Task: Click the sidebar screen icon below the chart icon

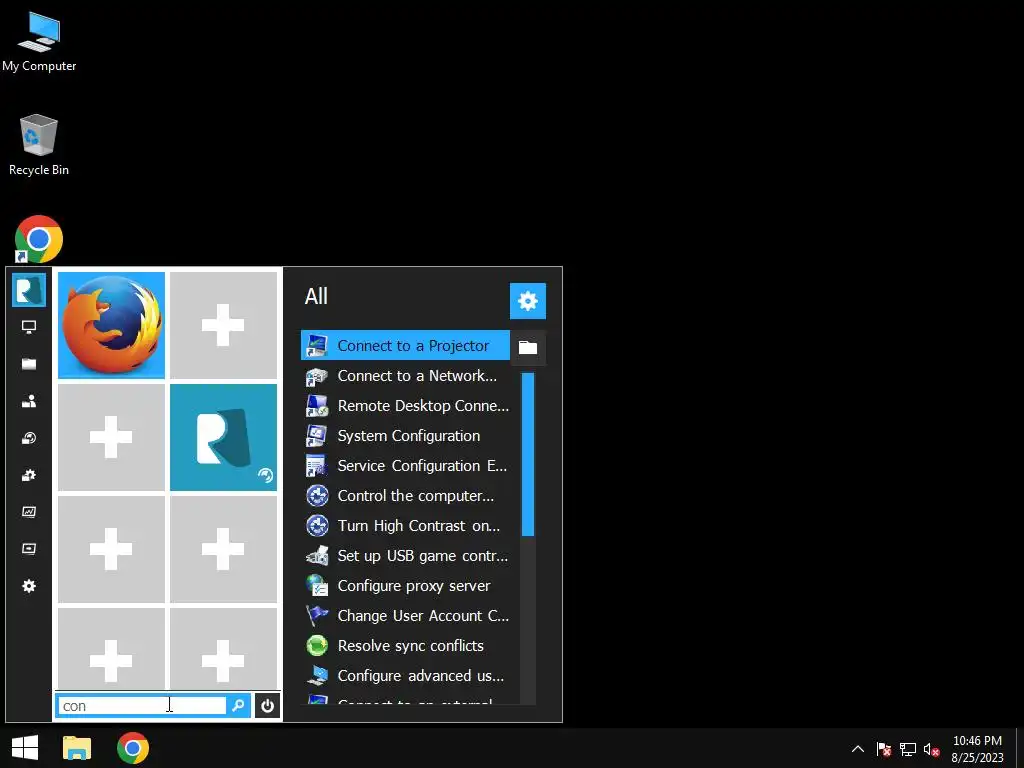Action: pos(29,549)
